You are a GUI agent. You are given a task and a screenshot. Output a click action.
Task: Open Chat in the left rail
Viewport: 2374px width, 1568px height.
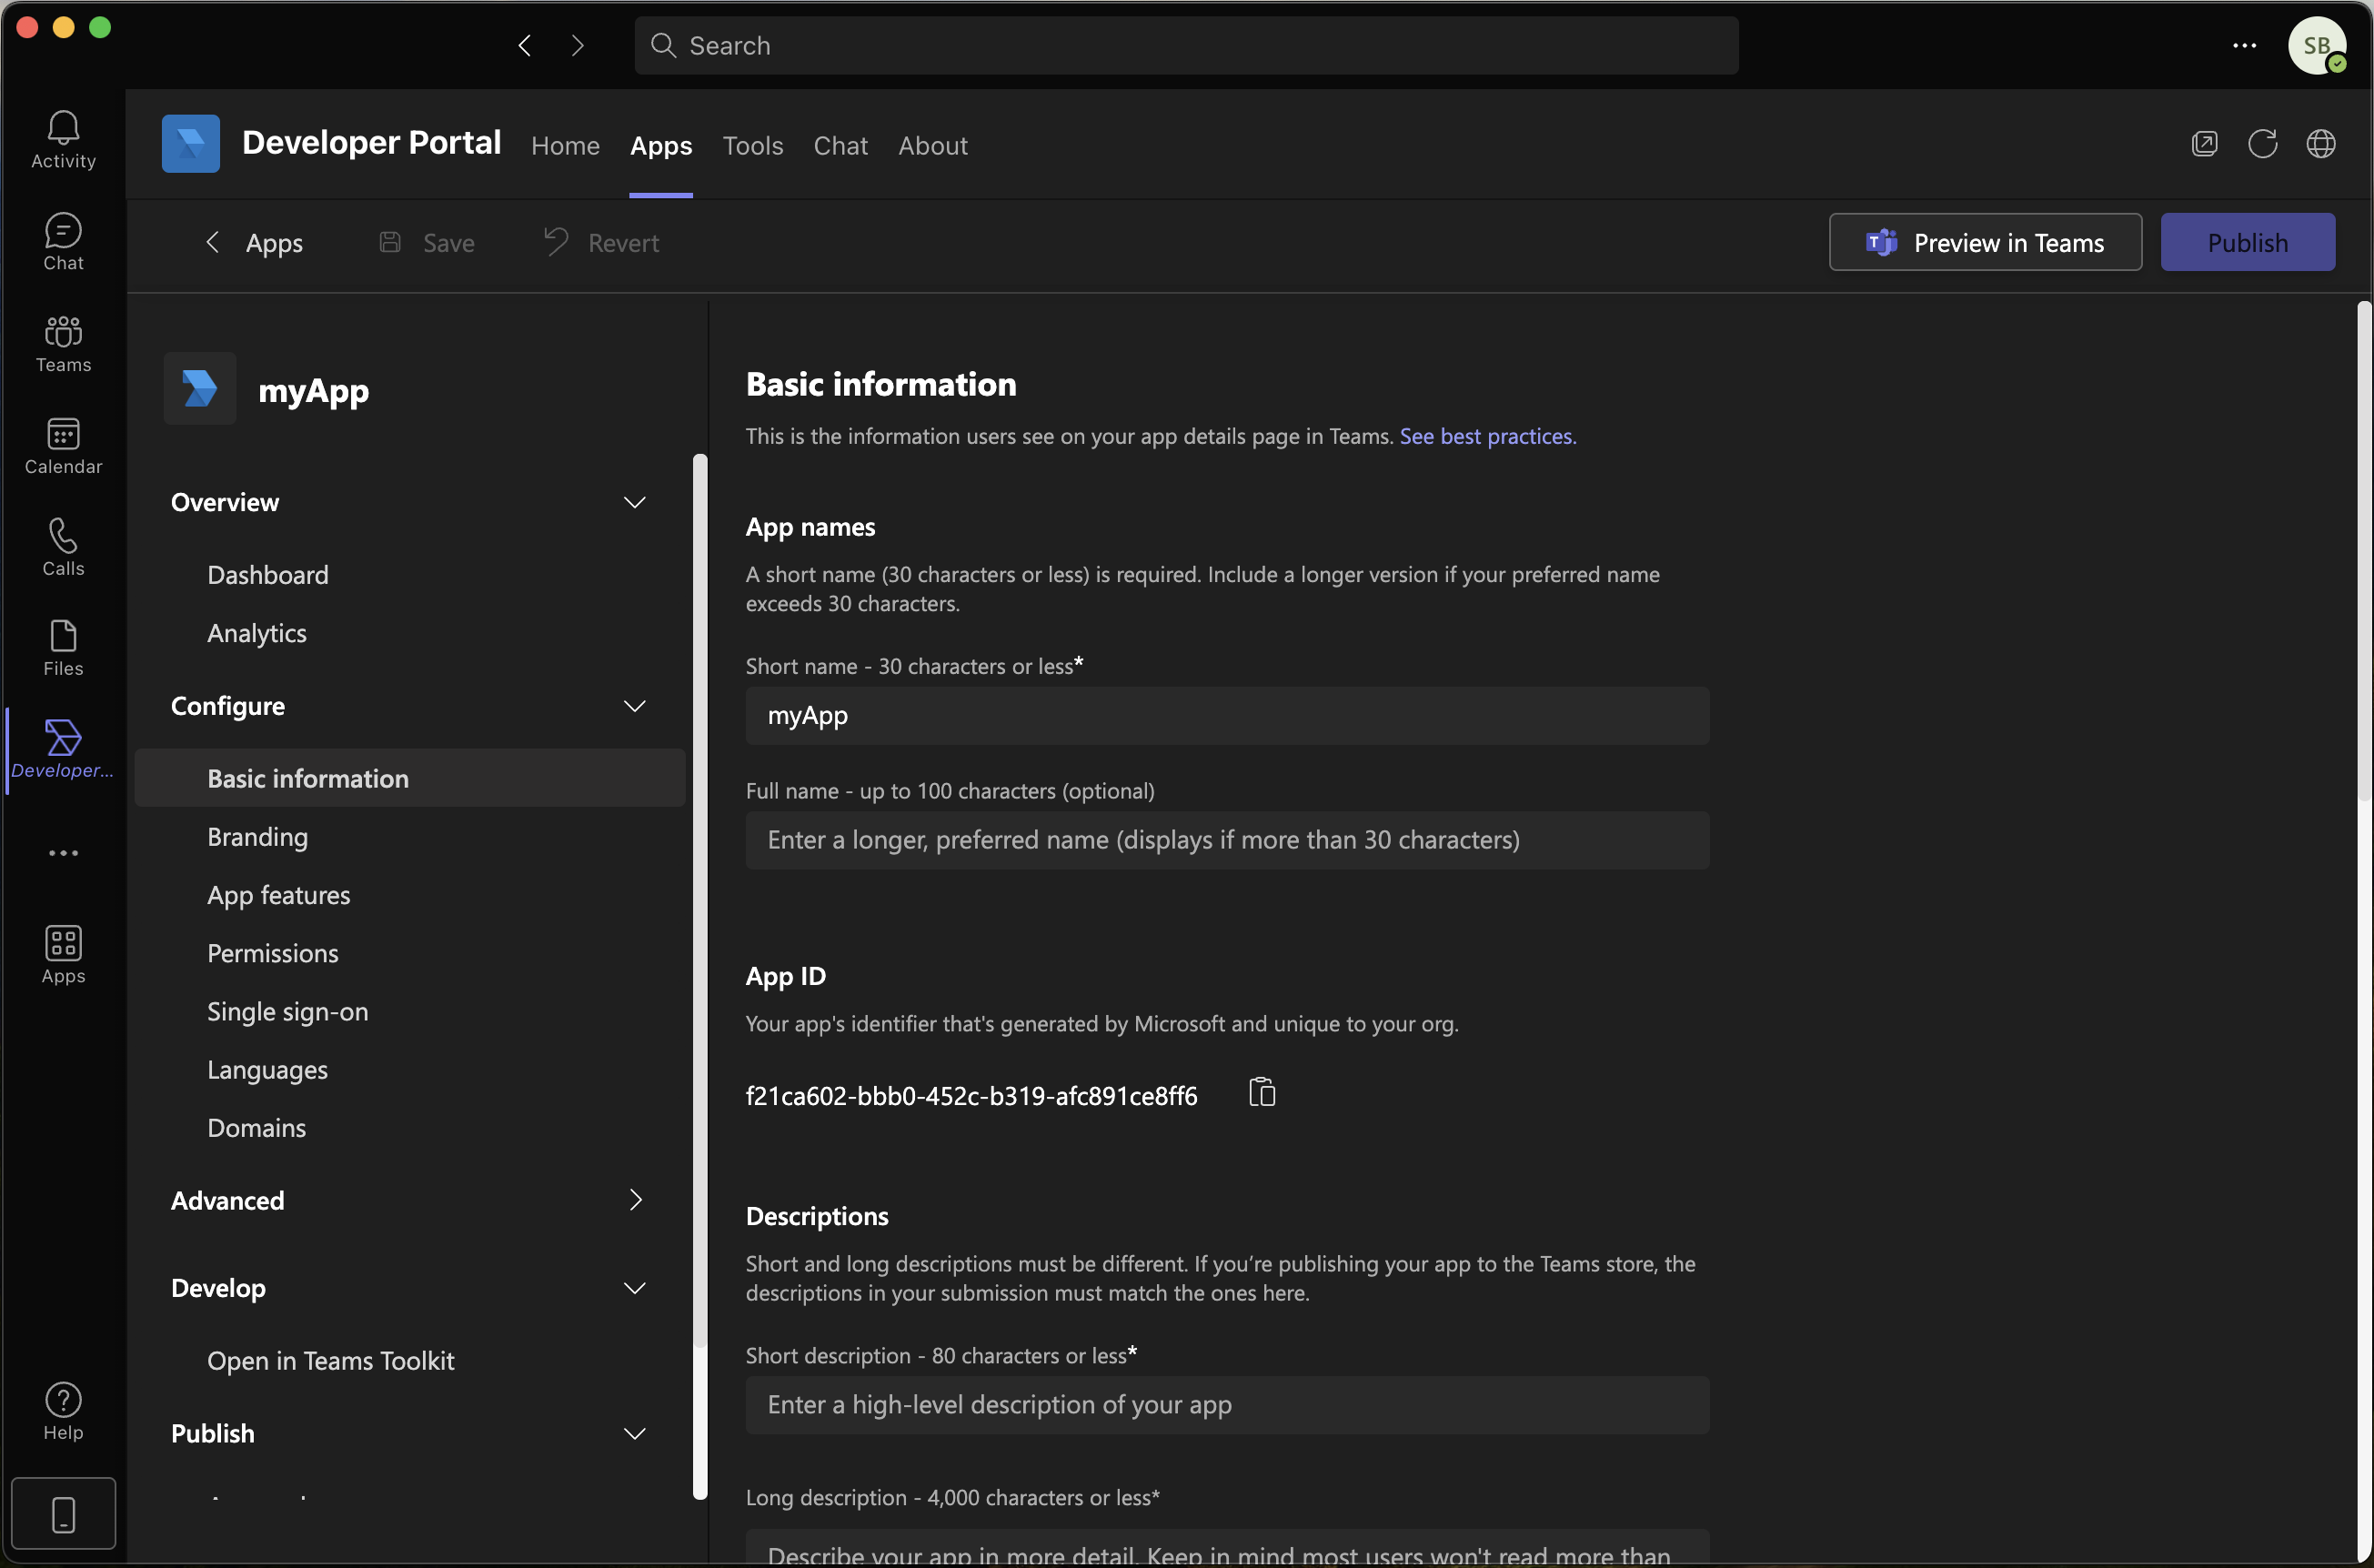[63, 242]
